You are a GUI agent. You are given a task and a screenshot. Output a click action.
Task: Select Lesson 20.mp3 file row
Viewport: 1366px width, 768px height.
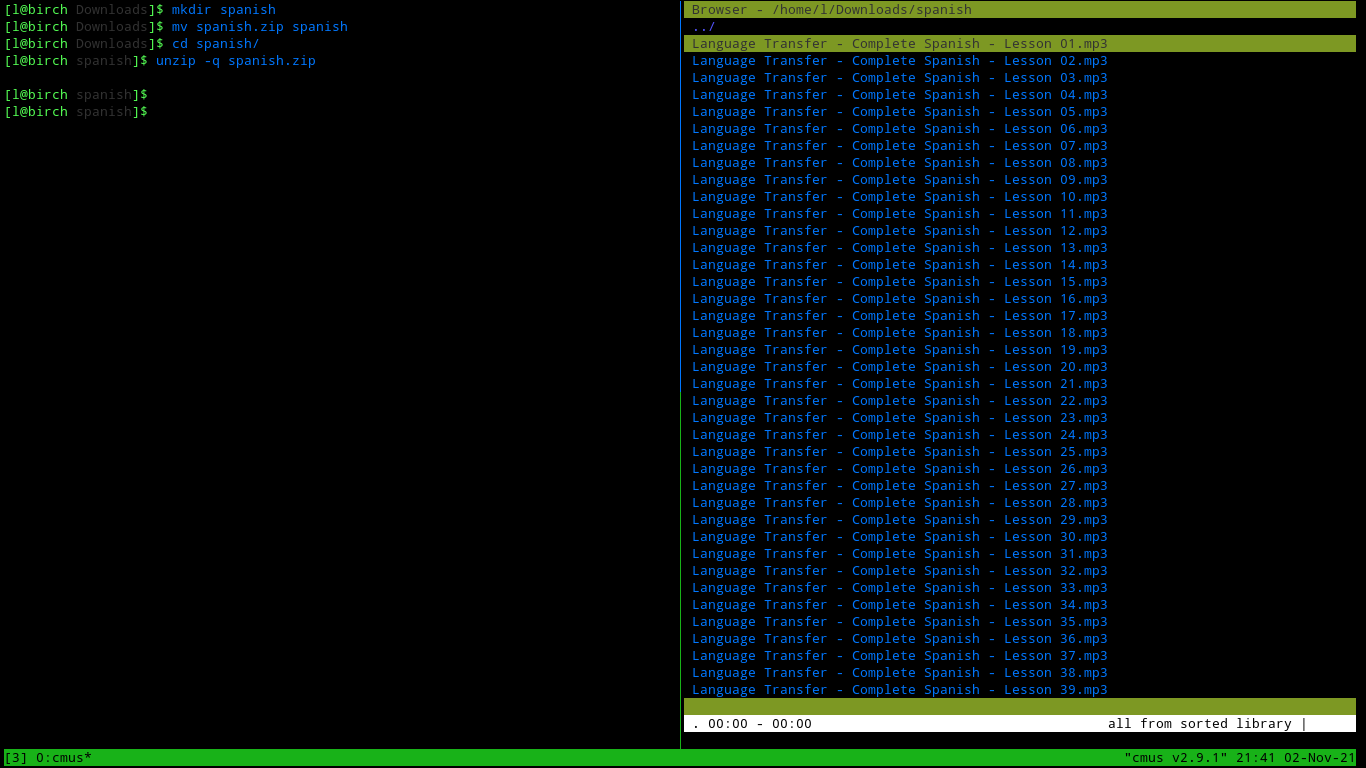tap(1020, 366)
